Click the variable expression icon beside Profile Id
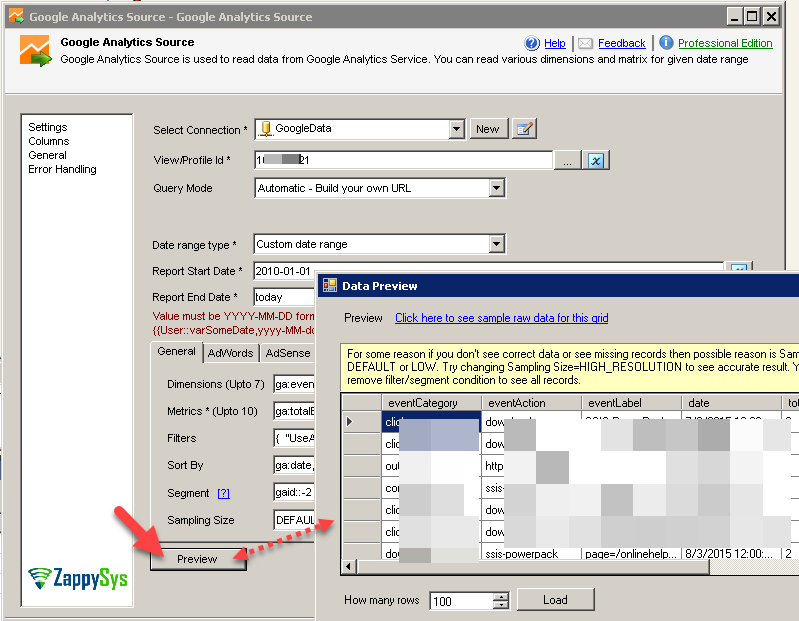The height and width of the screenshot is (621, 799). [x=596, y=160]
